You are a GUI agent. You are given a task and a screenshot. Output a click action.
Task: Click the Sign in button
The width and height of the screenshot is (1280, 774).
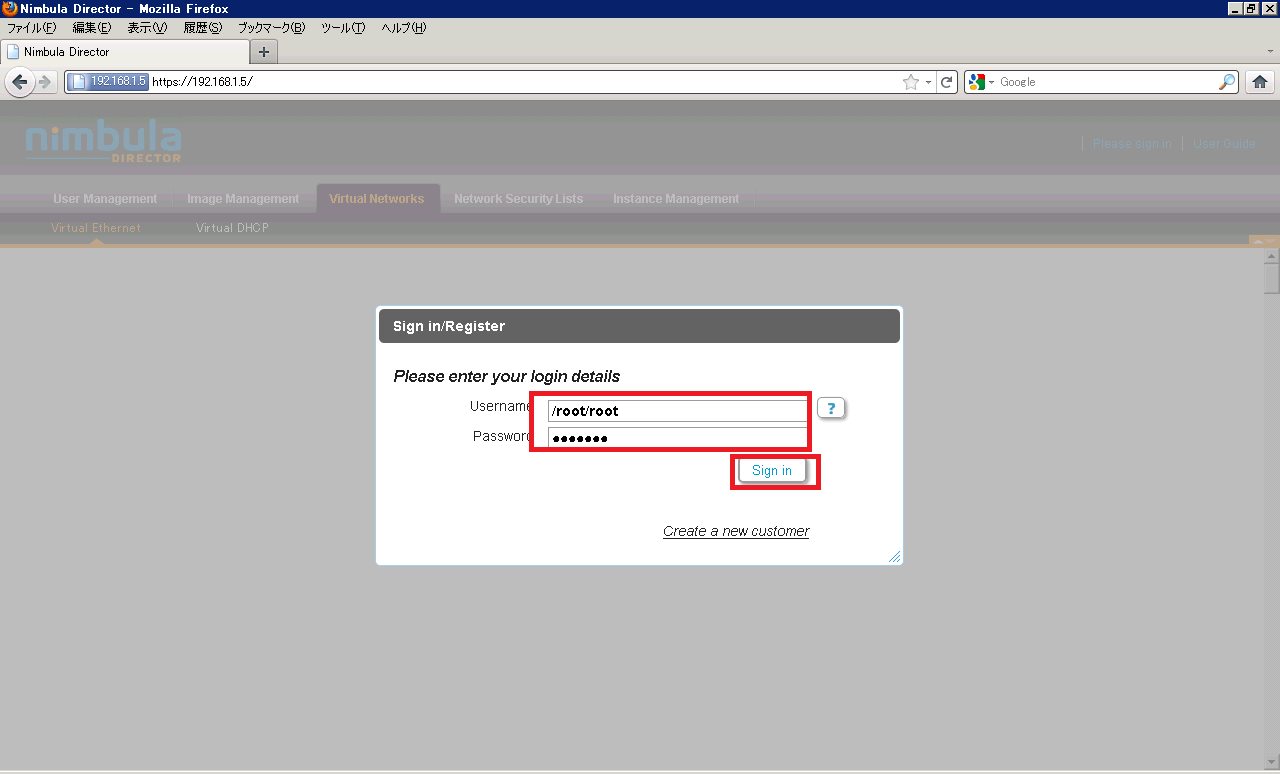(x=772, y=471)
